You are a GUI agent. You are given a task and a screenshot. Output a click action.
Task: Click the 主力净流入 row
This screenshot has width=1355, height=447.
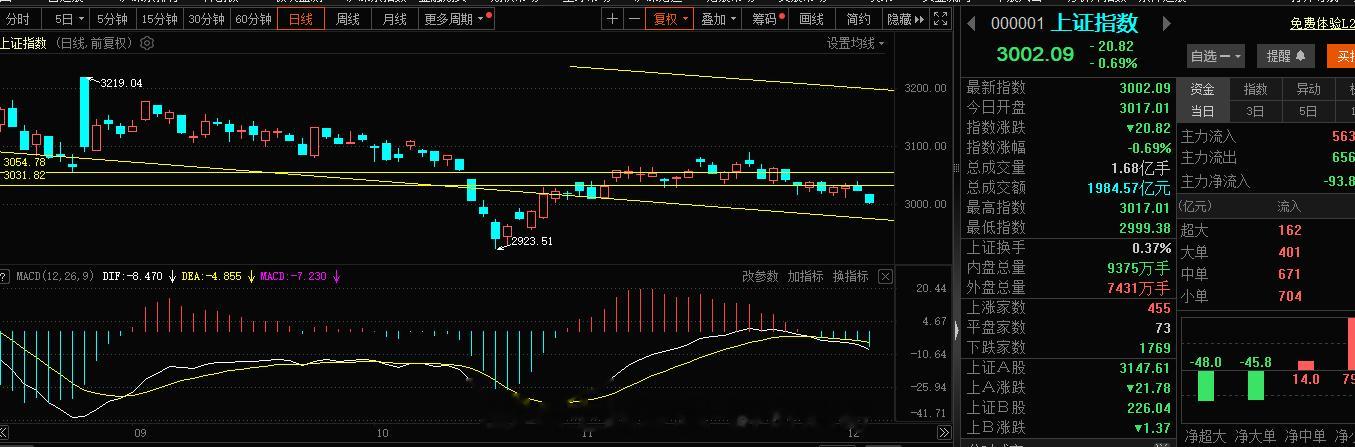(x=1266, y=181)
